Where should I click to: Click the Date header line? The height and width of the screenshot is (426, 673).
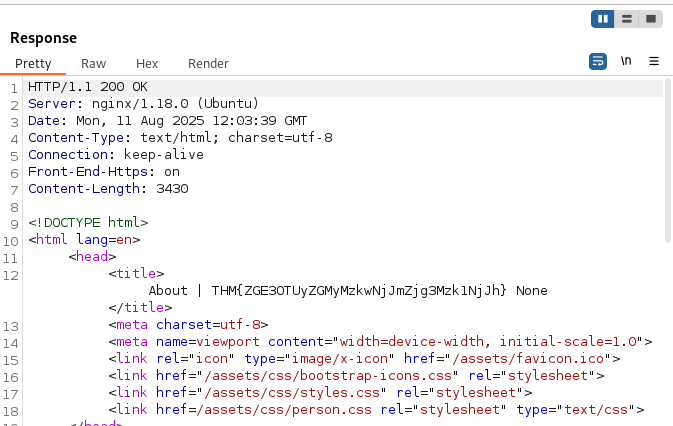pyautogui.click(x=167, y=121)
